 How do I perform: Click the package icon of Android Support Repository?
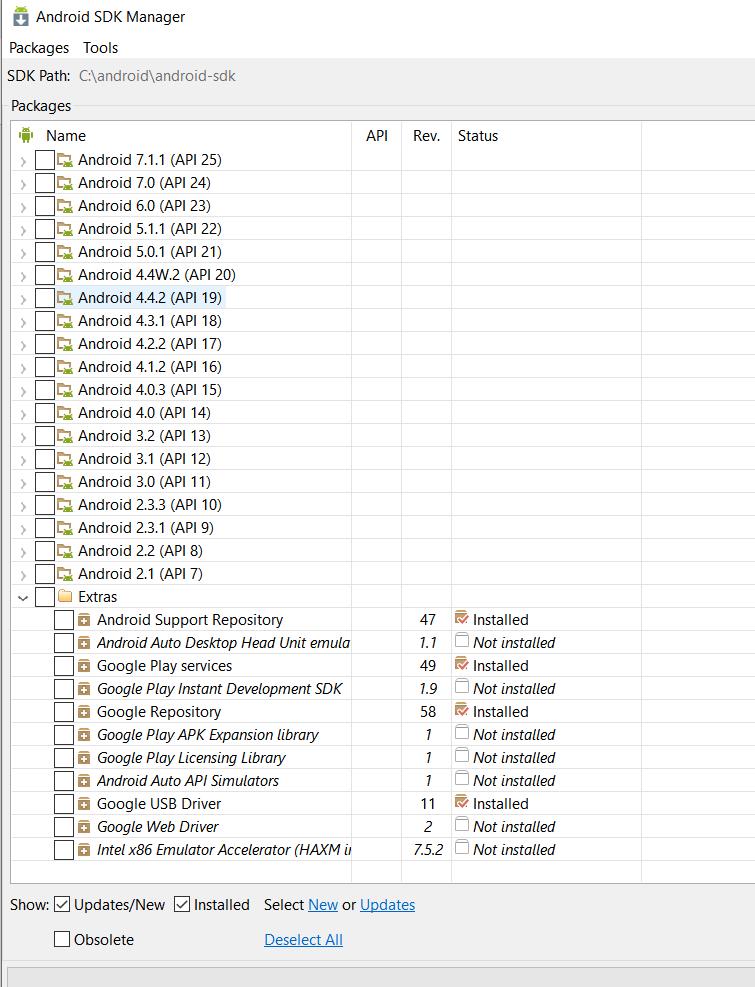[x=84, y=621]
